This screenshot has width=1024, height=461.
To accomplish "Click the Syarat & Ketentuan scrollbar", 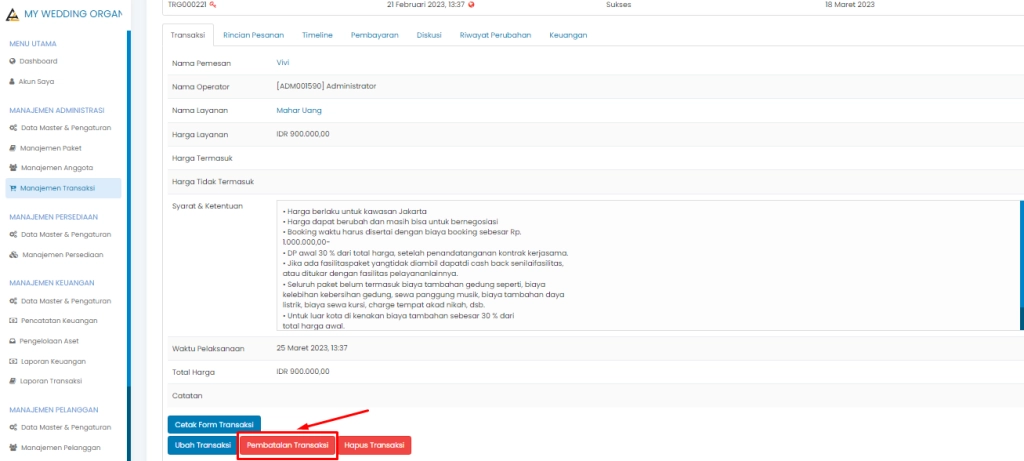I will (x=1020, y=265).
